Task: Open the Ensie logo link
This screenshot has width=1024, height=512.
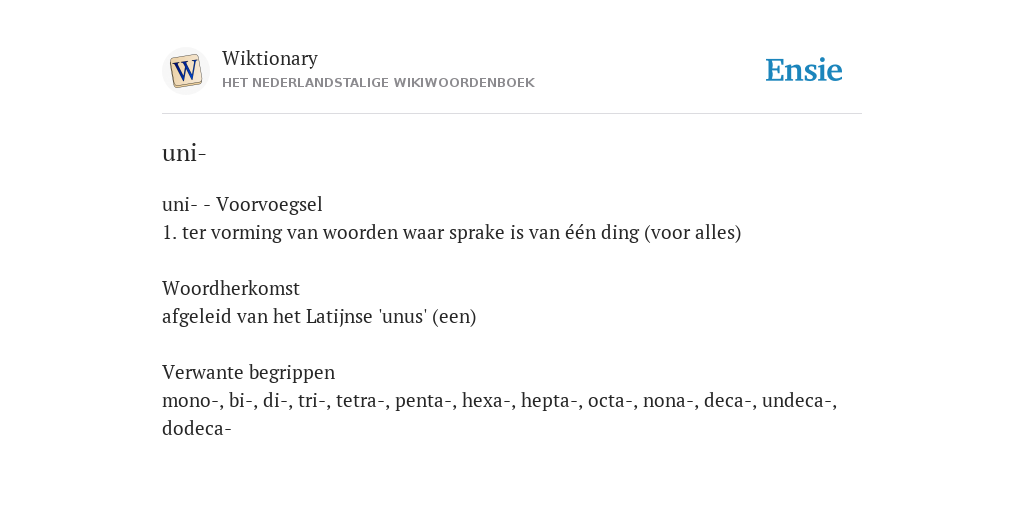Action: 804,71
